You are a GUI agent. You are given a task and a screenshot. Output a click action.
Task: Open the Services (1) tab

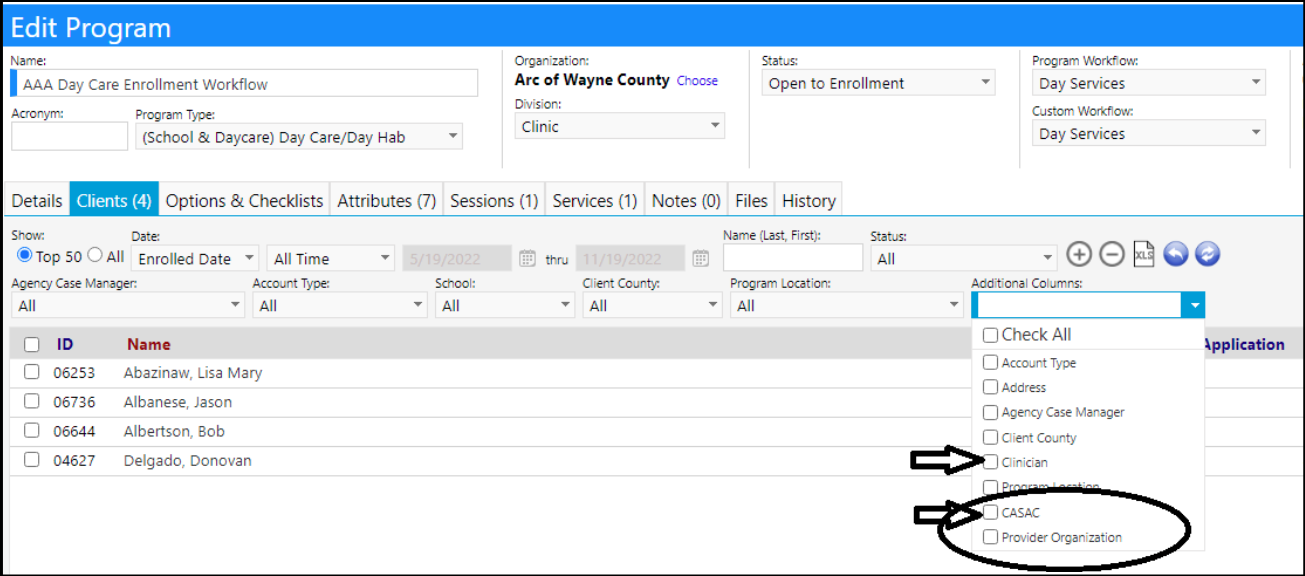(x=595, y=200)
